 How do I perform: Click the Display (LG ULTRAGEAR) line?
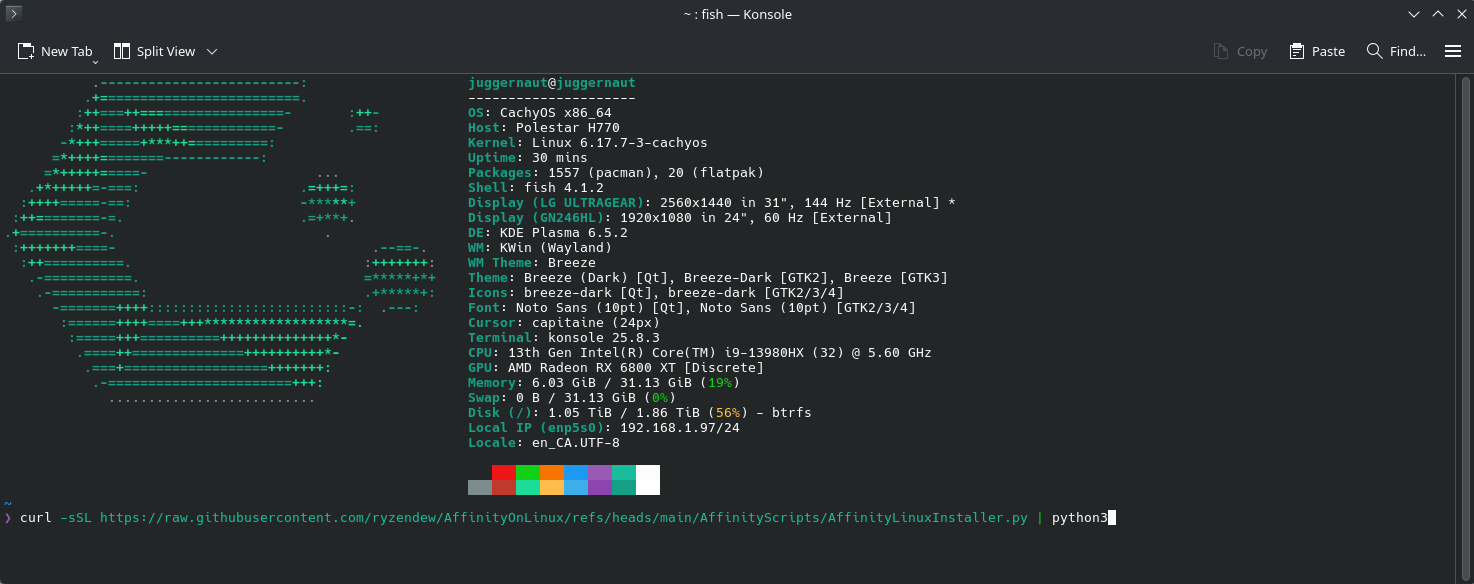click(x=712, y=203)
